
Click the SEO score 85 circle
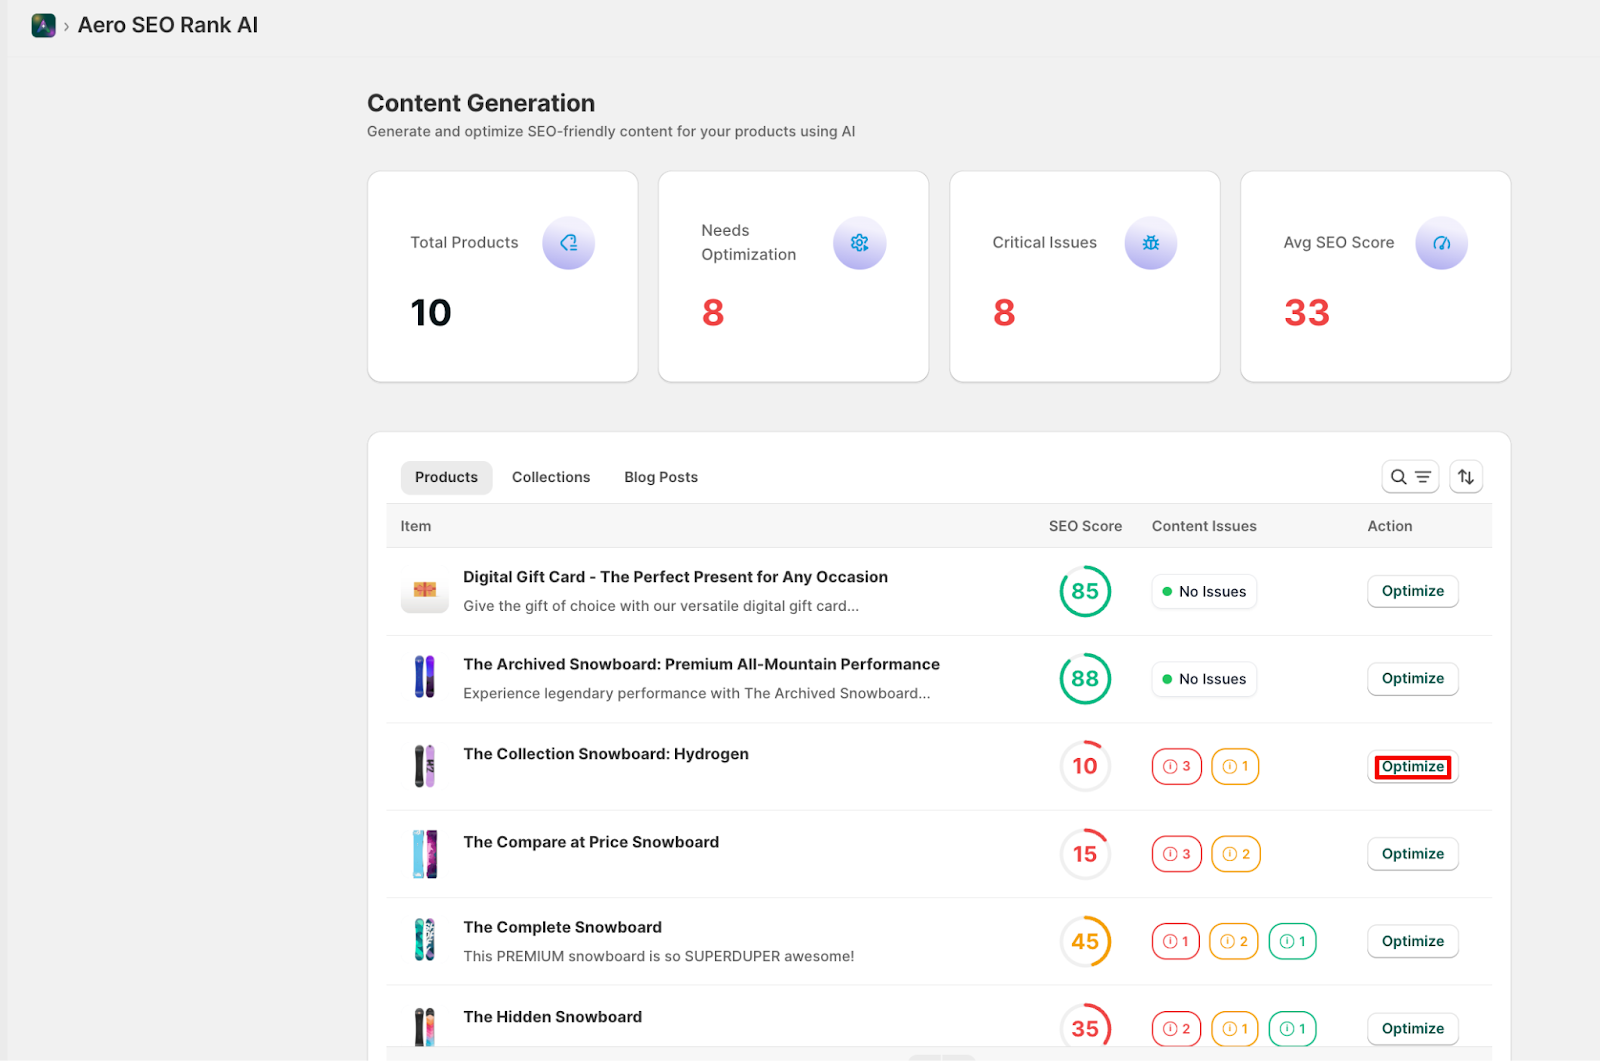[1085, 591]
